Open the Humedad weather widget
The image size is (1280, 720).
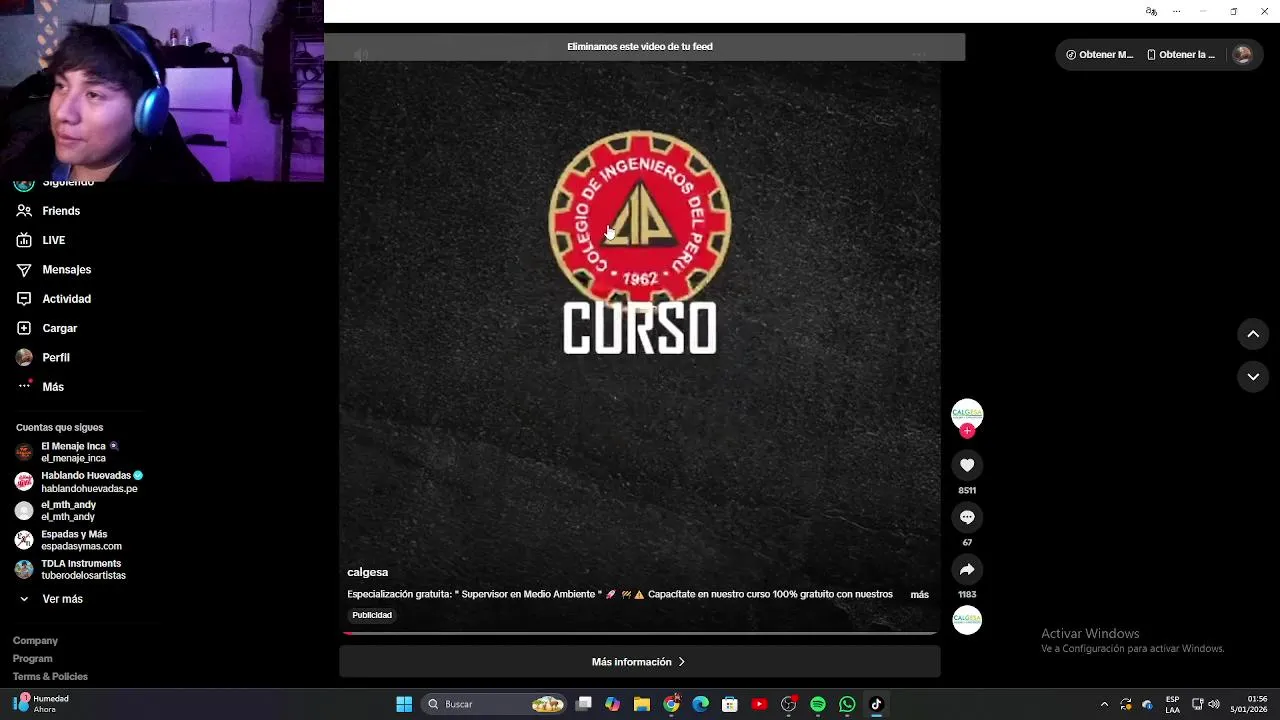tap(40, 704)
